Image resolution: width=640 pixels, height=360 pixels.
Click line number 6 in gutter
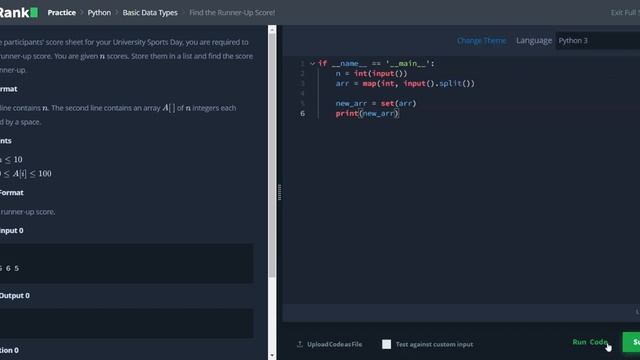tap(302, 113)
